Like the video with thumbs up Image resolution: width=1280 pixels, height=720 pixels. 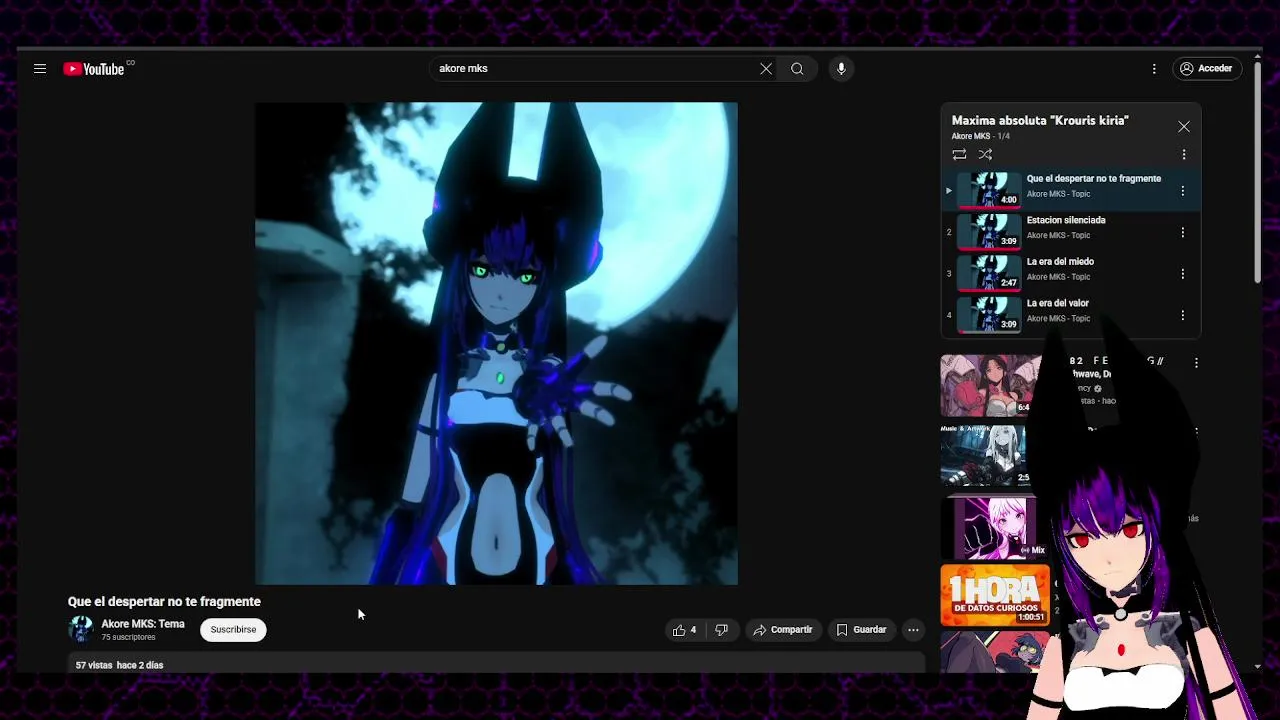pos(685,630)
